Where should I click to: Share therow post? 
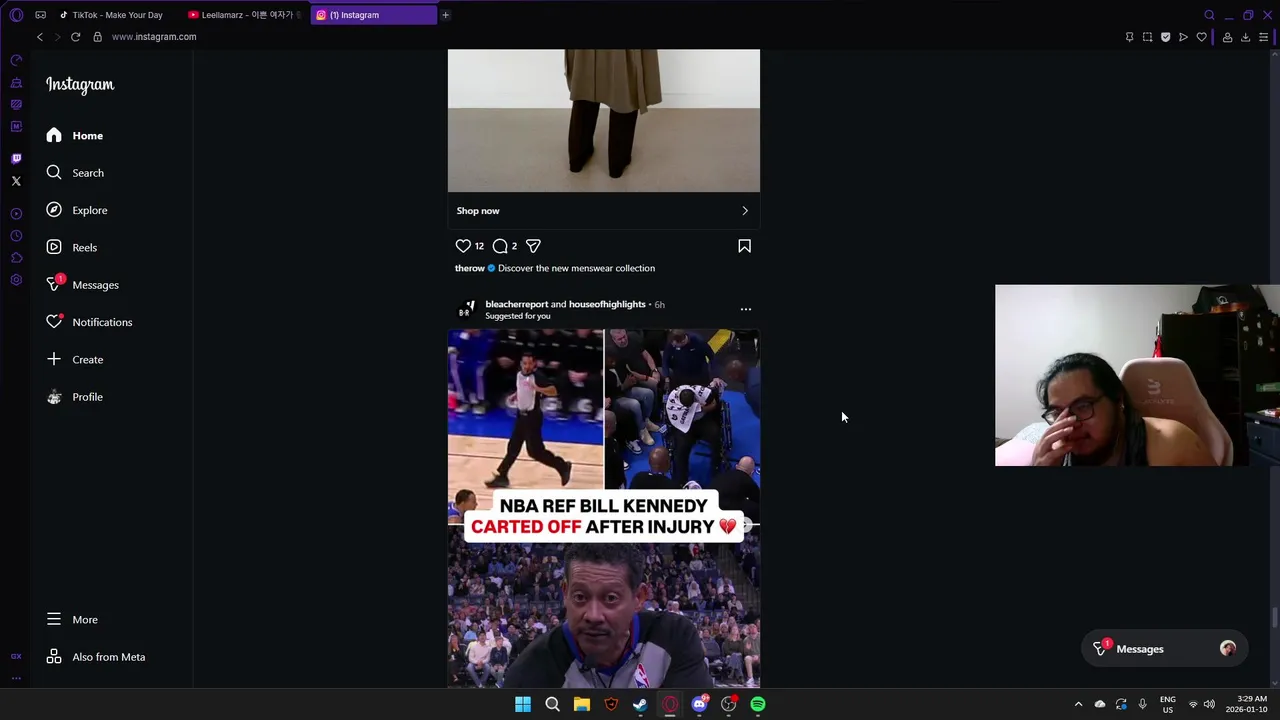(533, 246)
